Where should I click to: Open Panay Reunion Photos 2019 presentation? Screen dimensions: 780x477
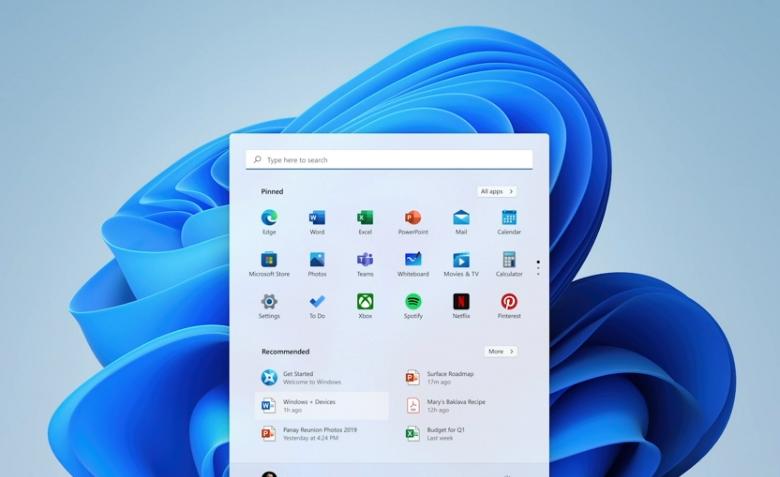321,433
